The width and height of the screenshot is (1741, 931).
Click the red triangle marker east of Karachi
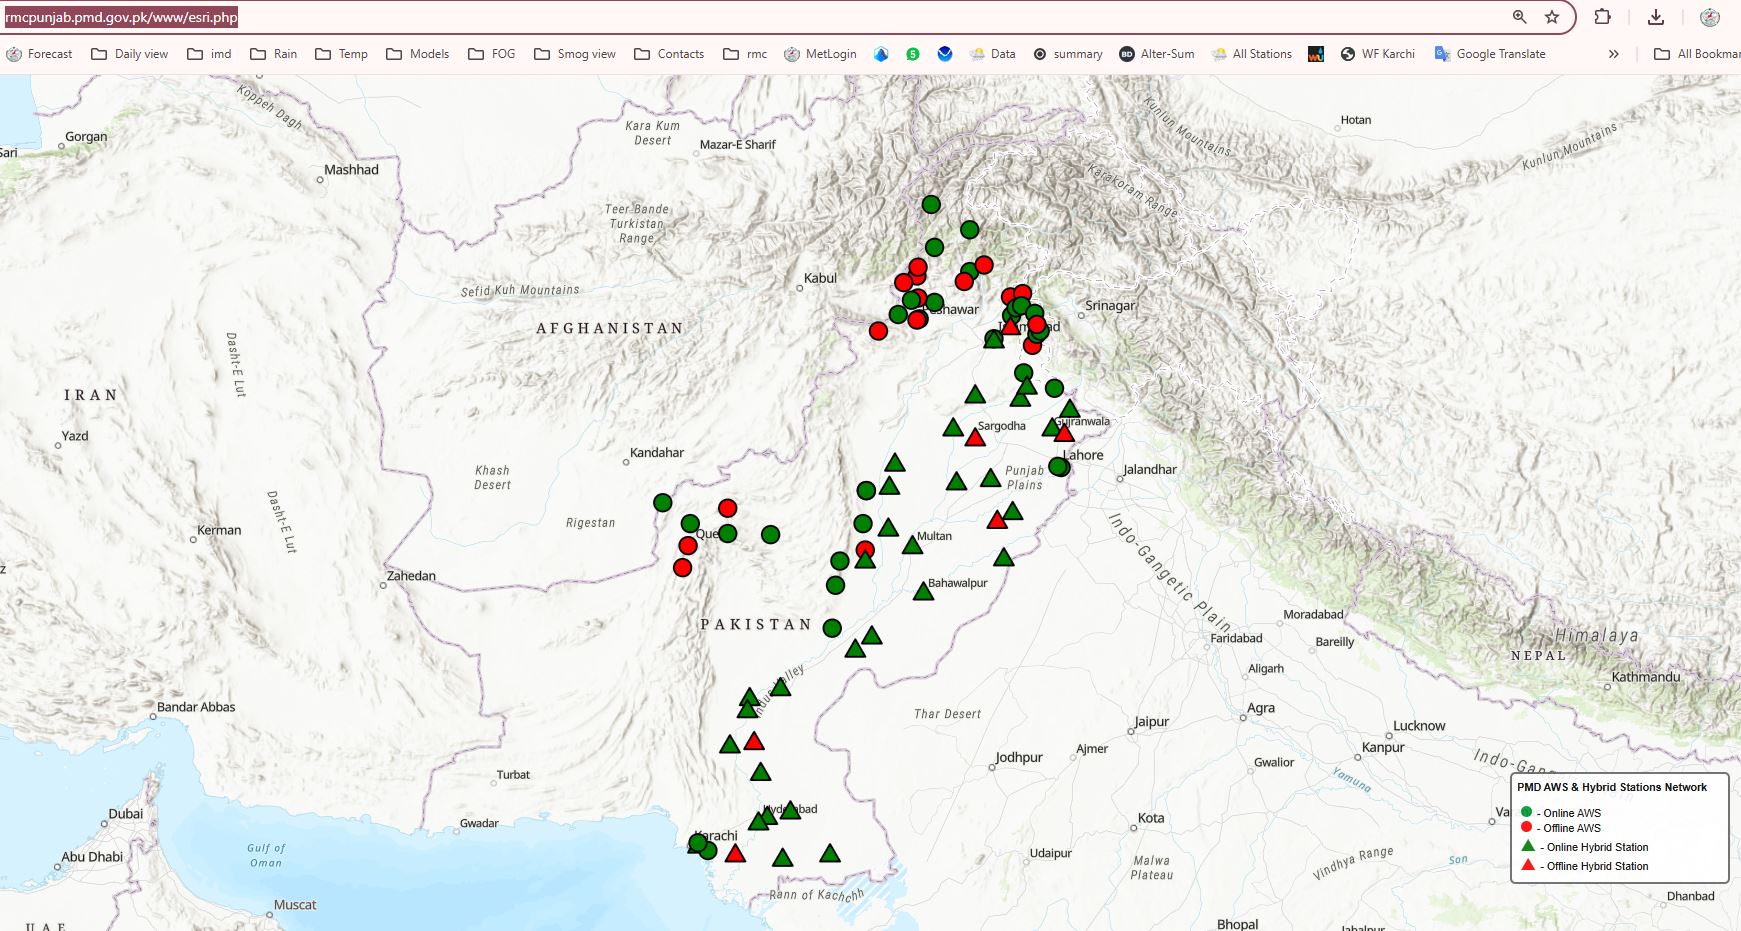click(735, 854)
